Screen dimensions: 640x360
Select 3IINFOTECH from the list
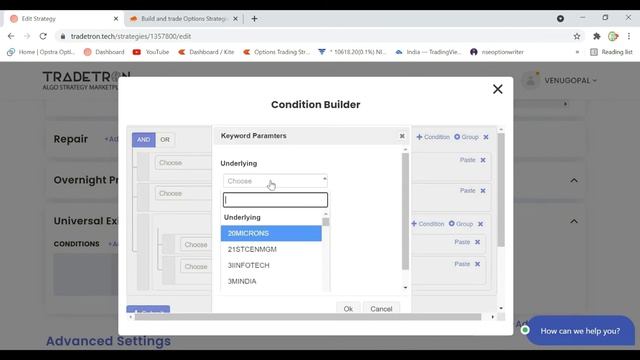pos(271,265)
